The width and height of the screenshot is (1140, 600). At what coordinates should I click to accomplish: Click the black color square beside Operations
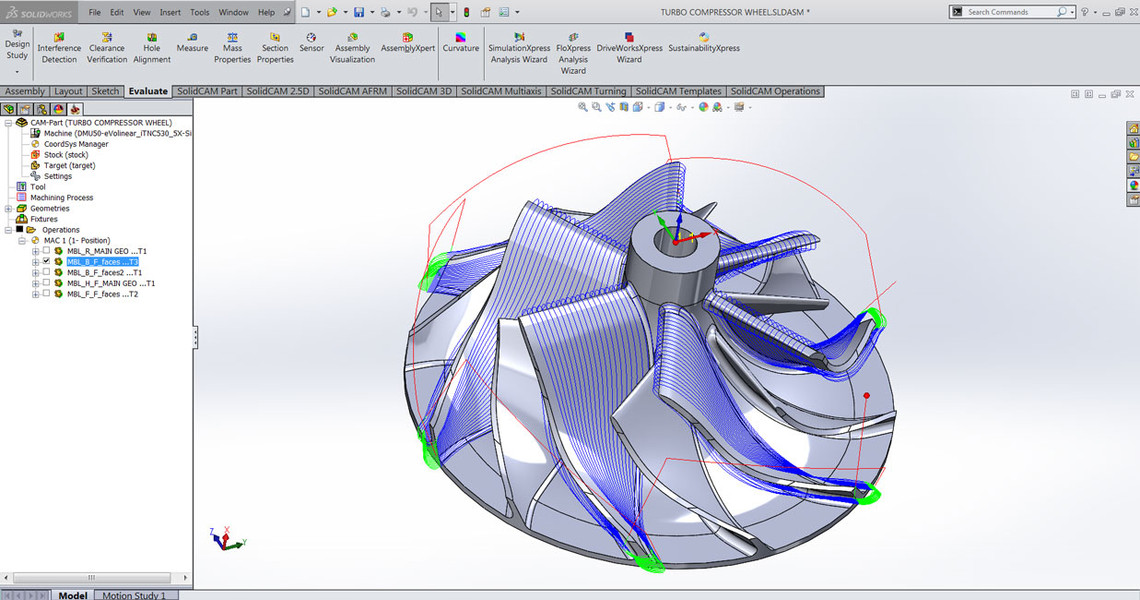[19, 229]
